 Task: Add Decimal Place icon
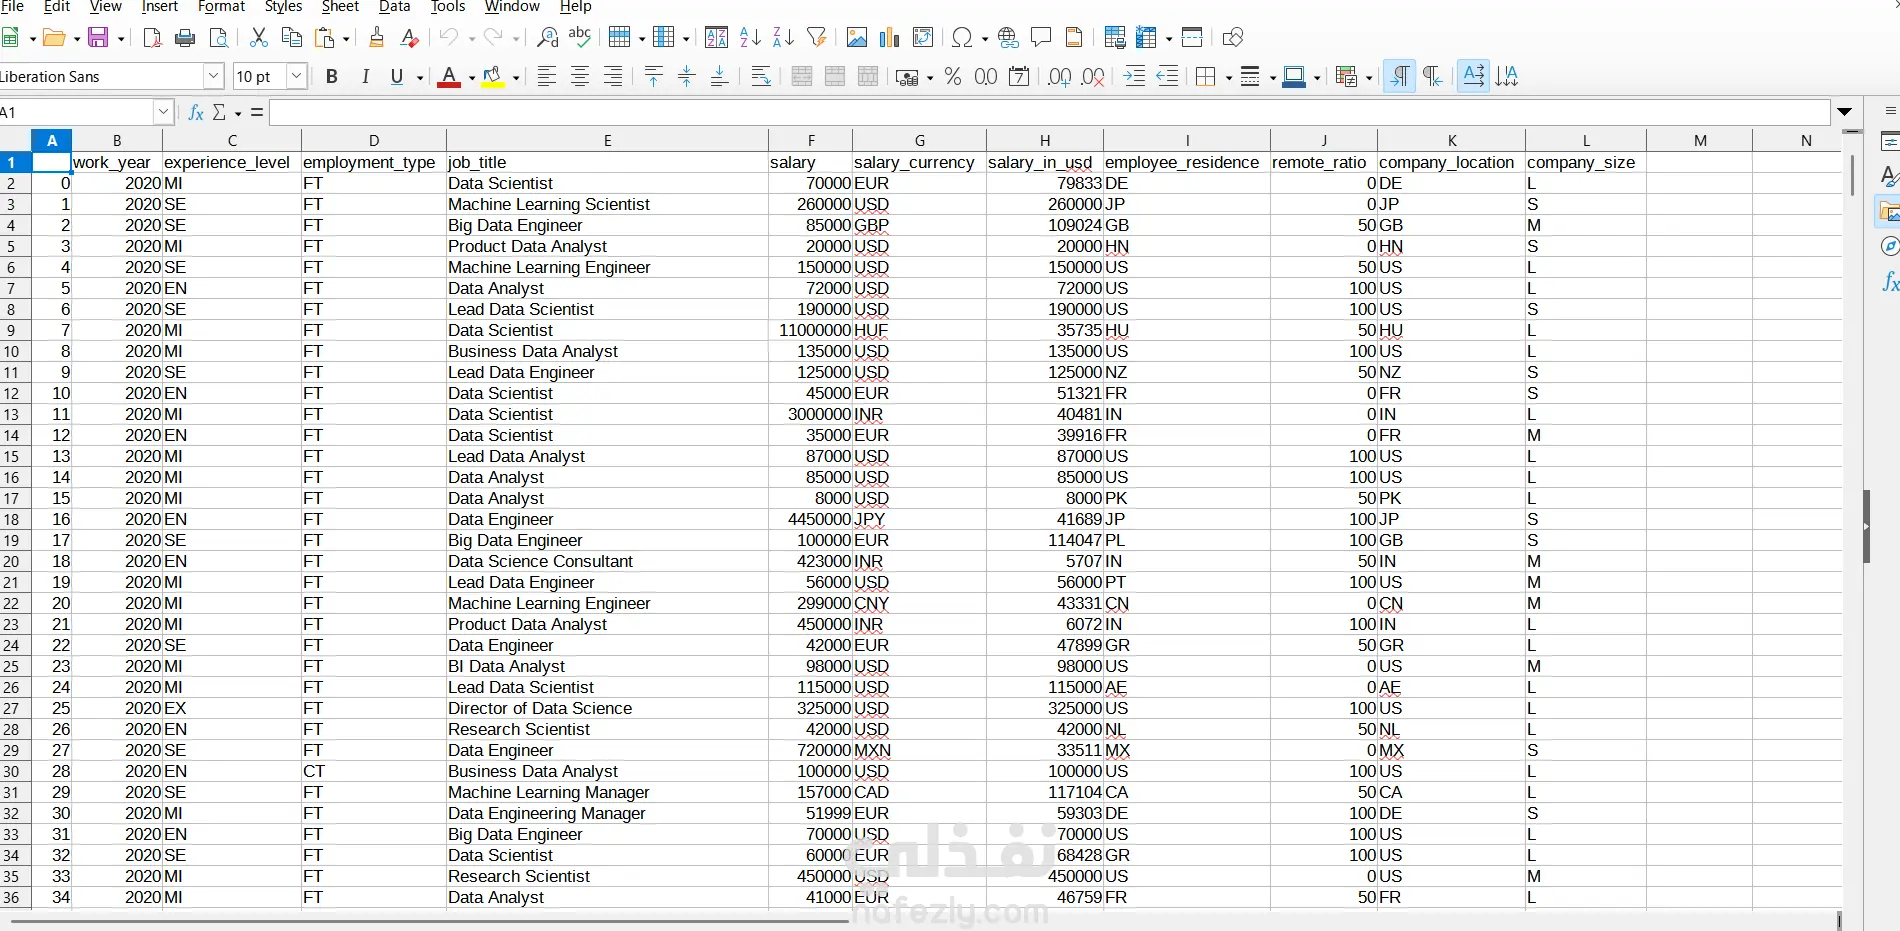tap(1060, 77)
